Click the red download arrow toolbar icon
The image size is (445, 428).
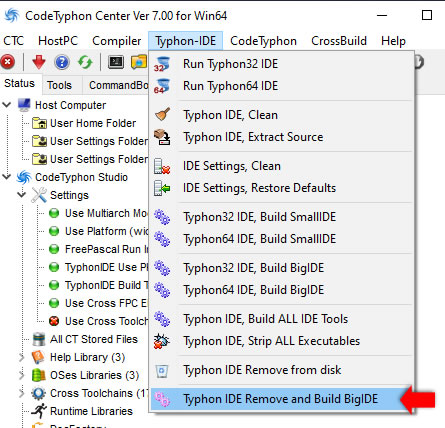pyautogui.click(x=39, y=62)
